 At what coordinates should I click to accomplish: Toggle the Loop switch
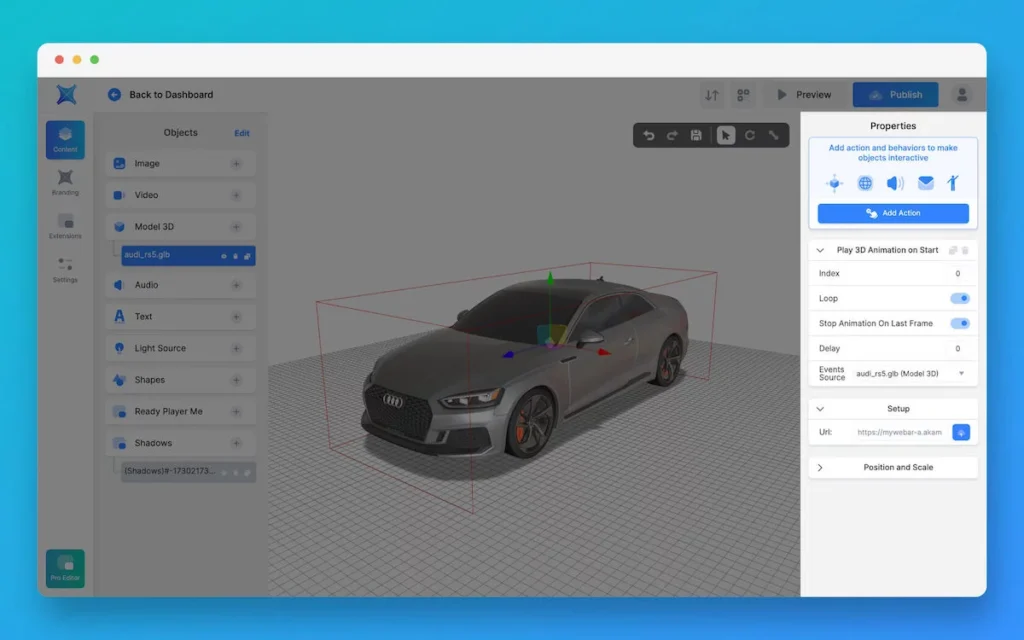[959, 298]
